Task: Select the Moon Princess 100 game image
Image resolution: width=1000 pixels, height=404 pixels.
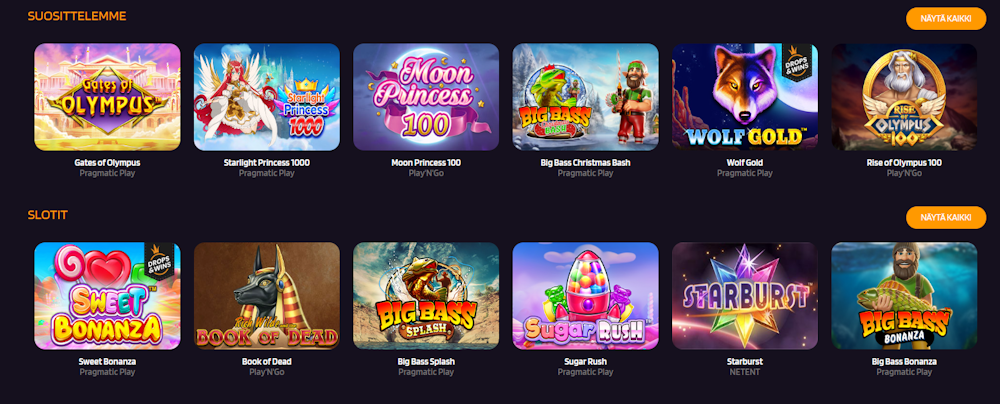Action: pos(426,97)
